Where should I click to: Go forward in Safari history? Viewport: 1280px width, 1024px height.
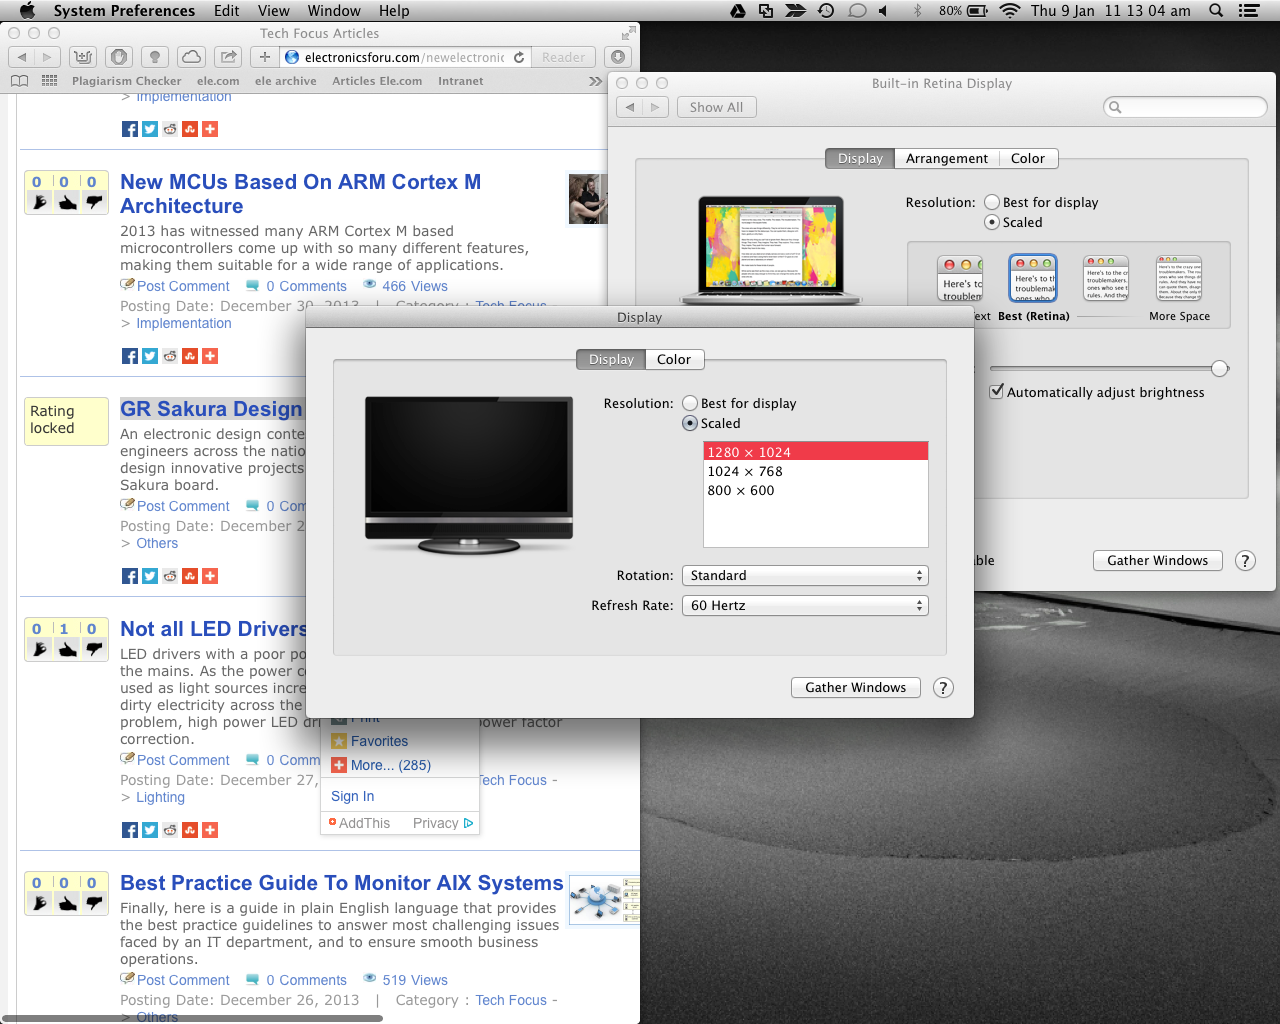click(x=47, y=57)
